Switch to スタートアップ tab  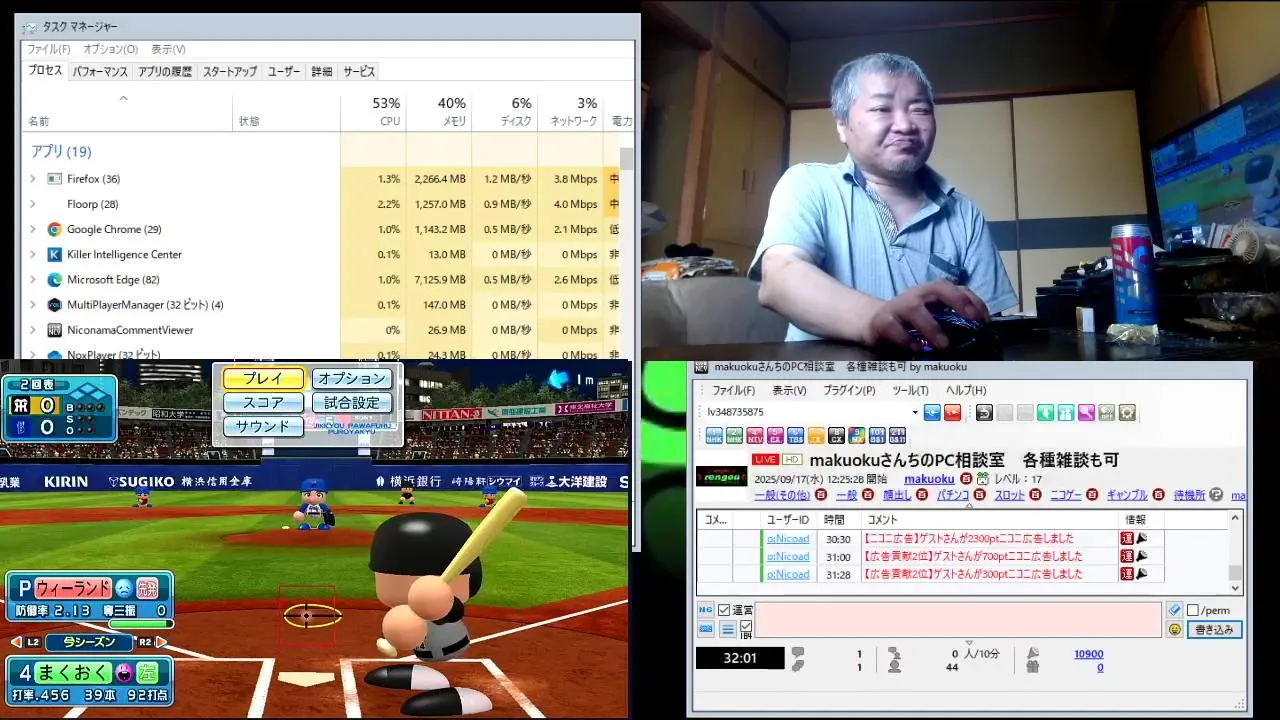[230, 72]
